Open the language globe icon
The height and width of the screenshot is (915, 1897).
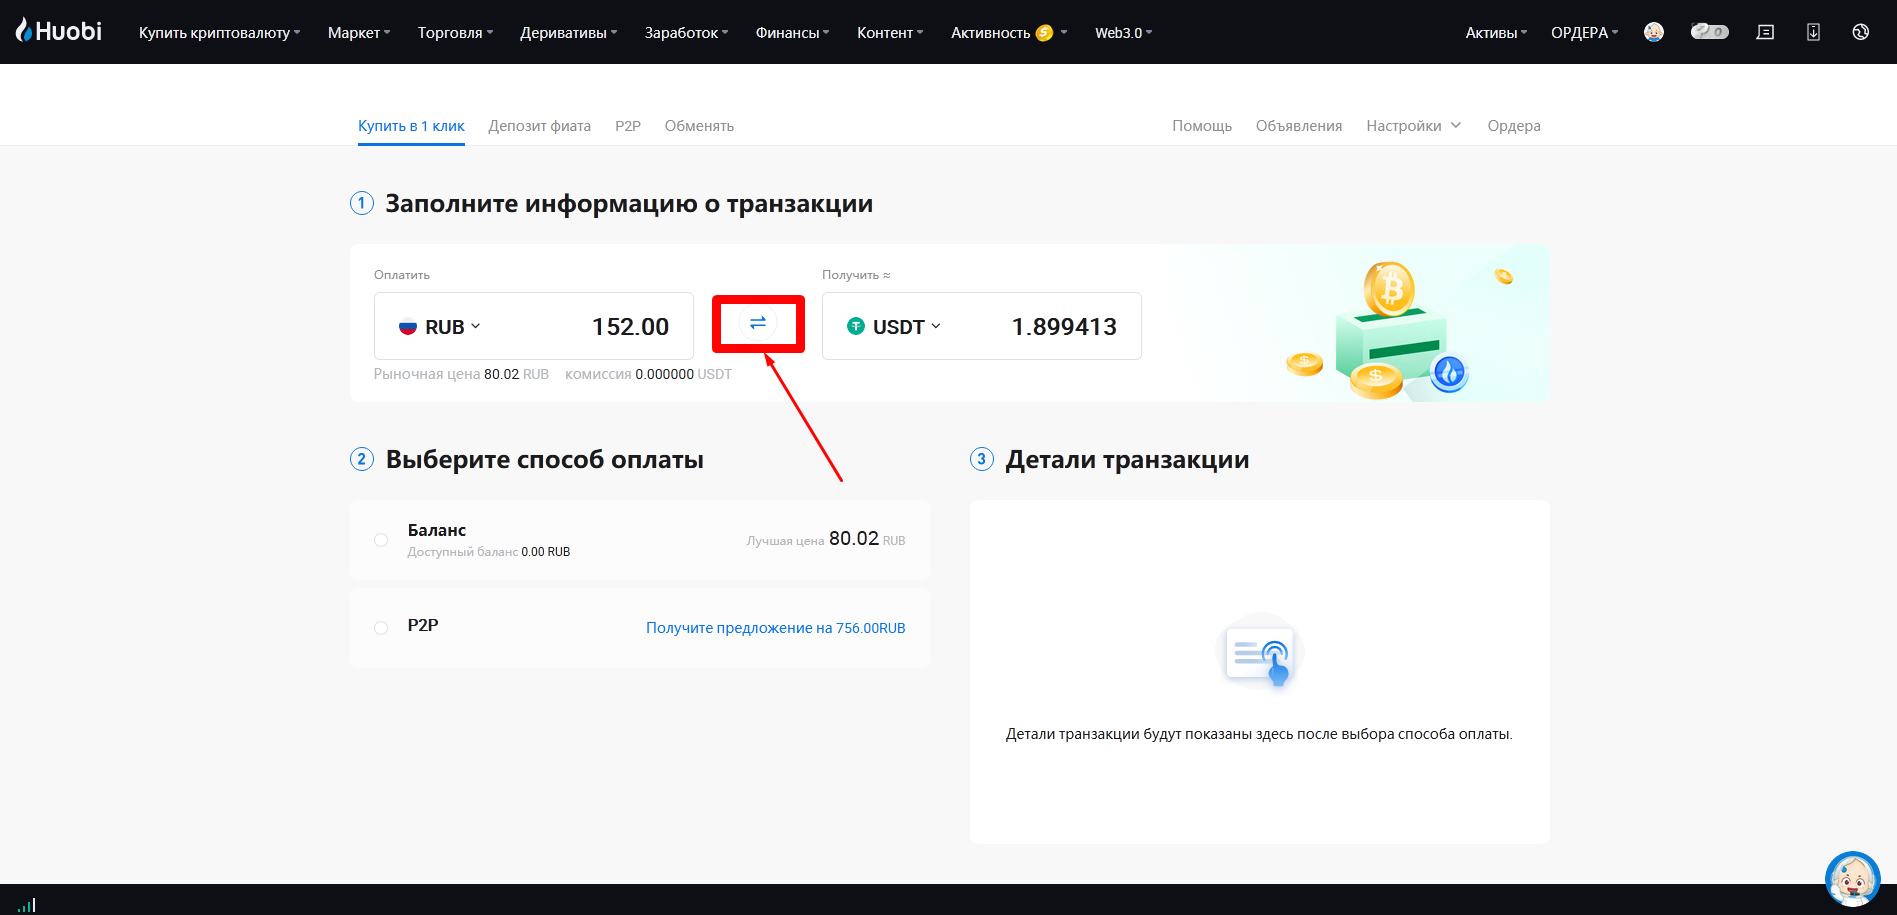point(1860,31)
